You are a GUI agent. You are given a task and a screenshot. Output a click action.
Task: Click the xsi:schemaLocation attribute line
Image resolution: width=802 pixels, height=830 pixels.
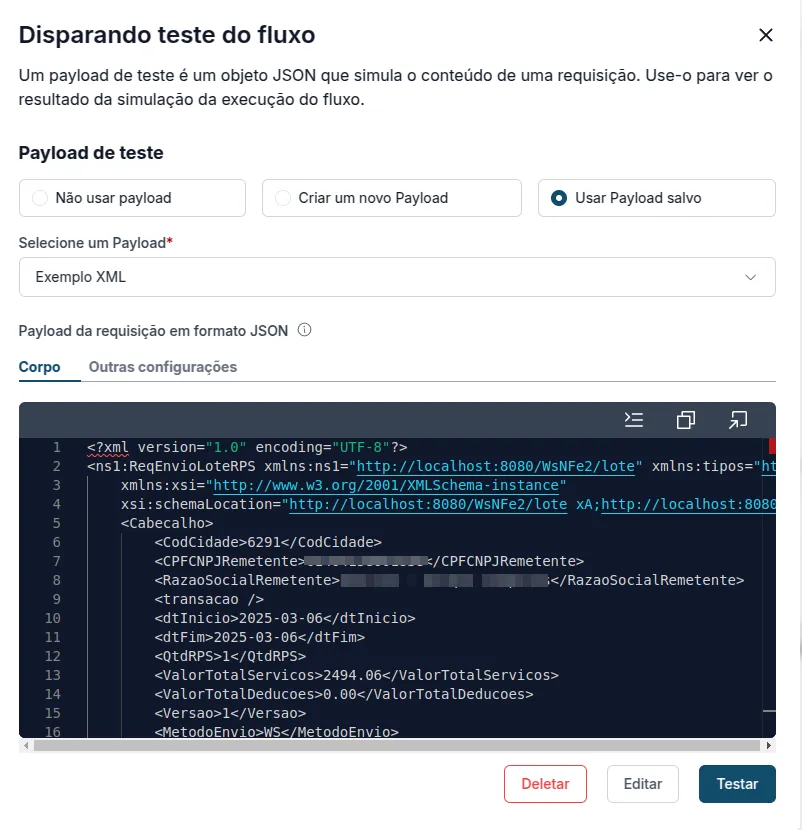448,504
